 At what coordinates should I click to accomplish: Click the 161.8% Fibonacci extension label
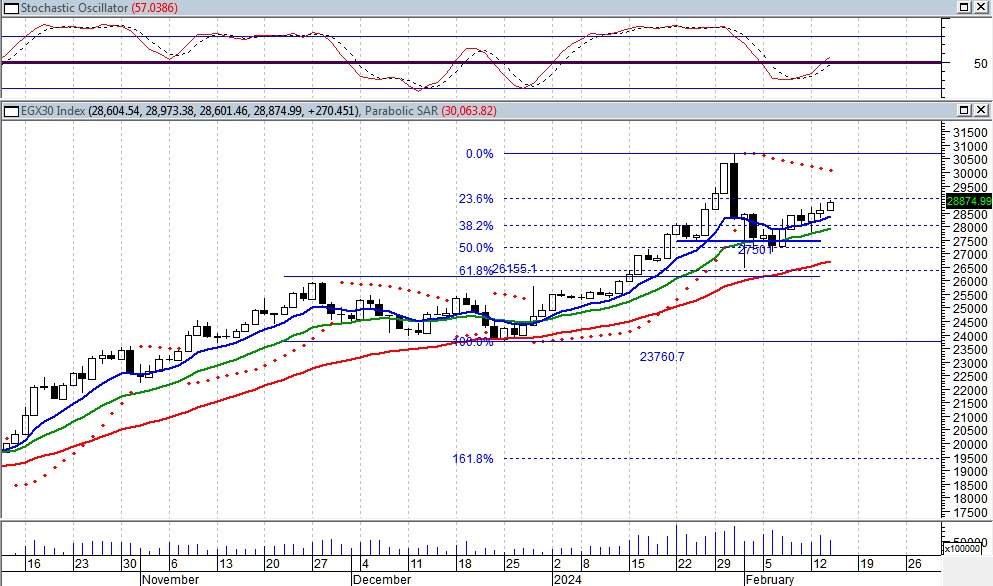click(x=473, y=459)
